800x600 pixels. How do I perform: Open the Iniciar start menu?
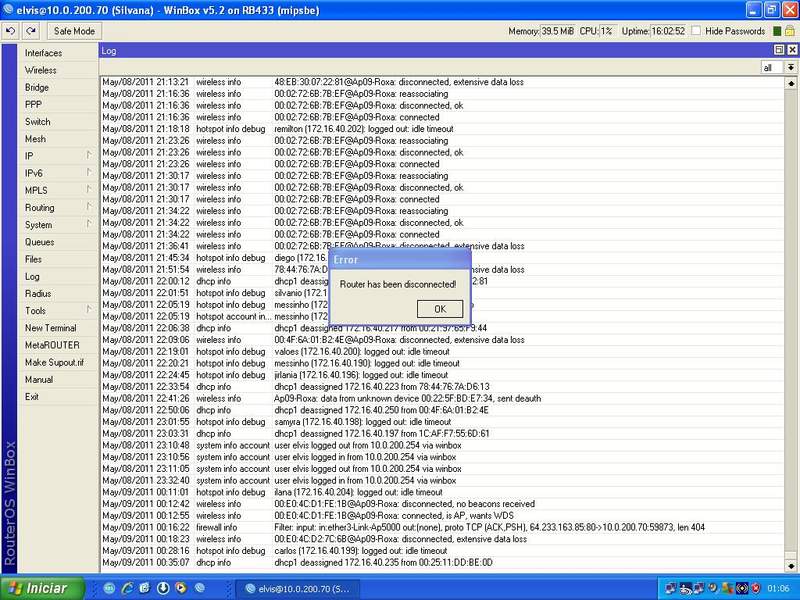(x=42, y=588)
